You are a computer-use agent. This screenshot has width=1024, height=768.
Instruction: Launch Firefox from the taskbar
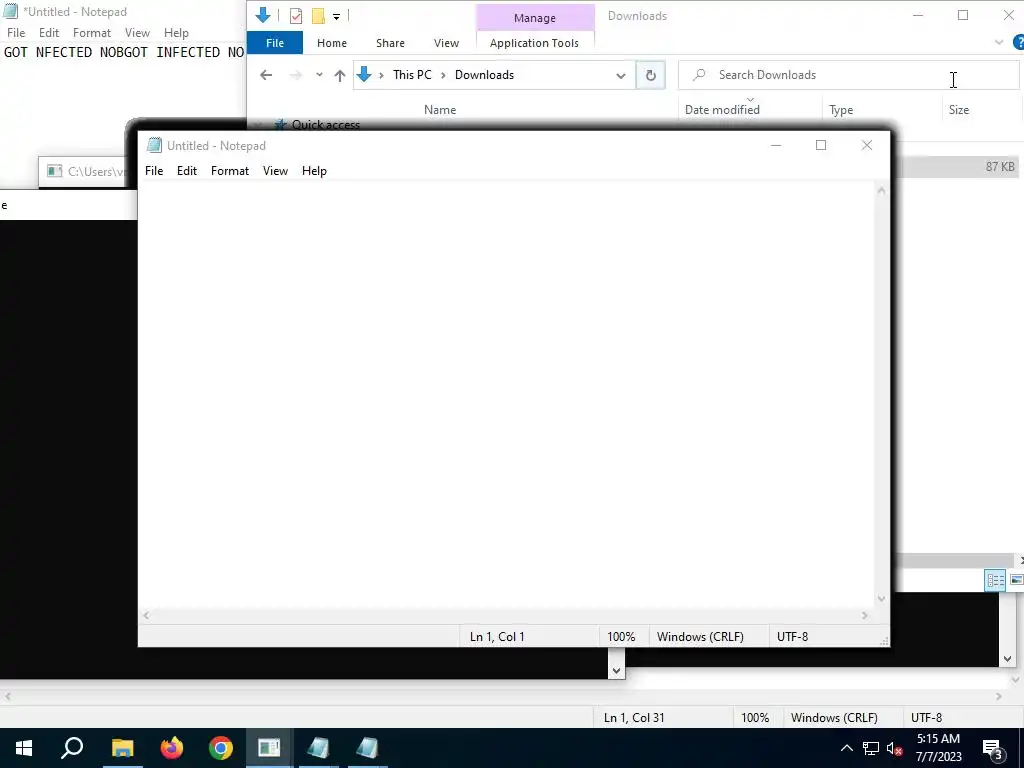172,748
